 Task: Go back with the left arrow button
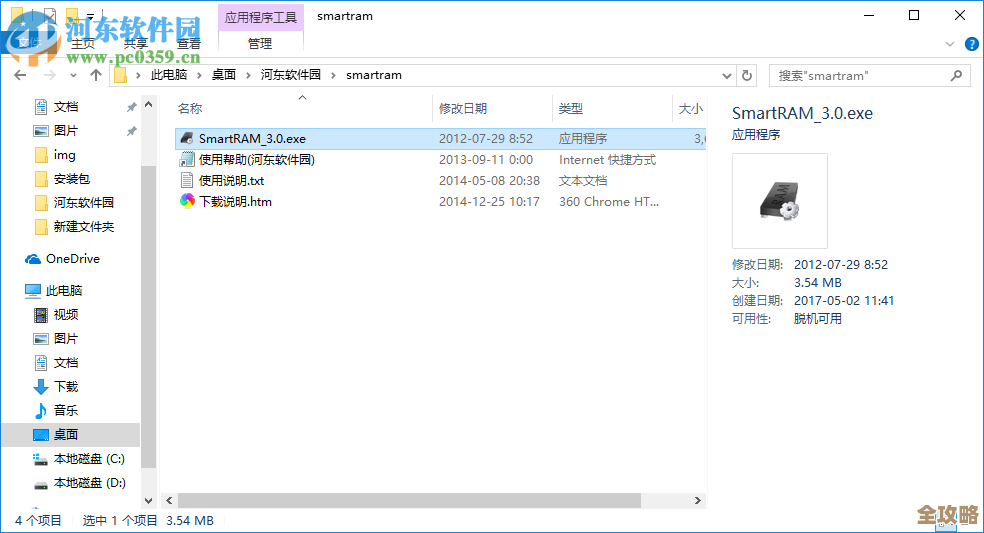click(20, 75)
